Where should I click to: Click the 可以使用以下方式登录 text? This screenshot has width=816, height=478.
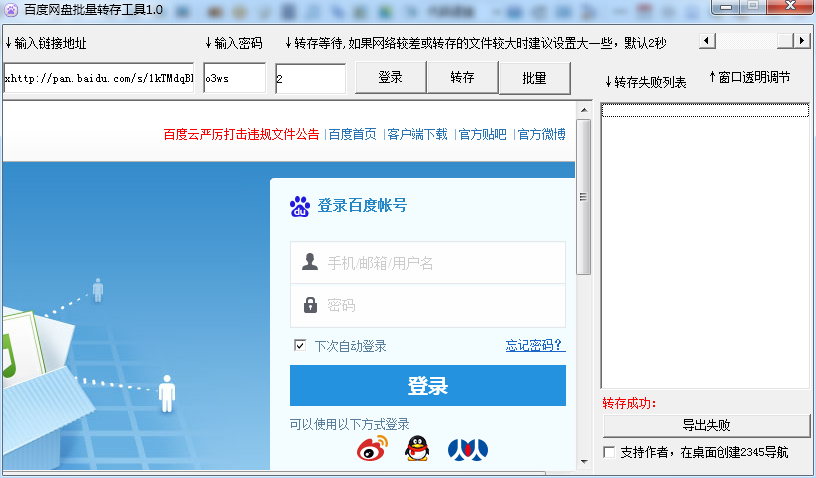350,424
